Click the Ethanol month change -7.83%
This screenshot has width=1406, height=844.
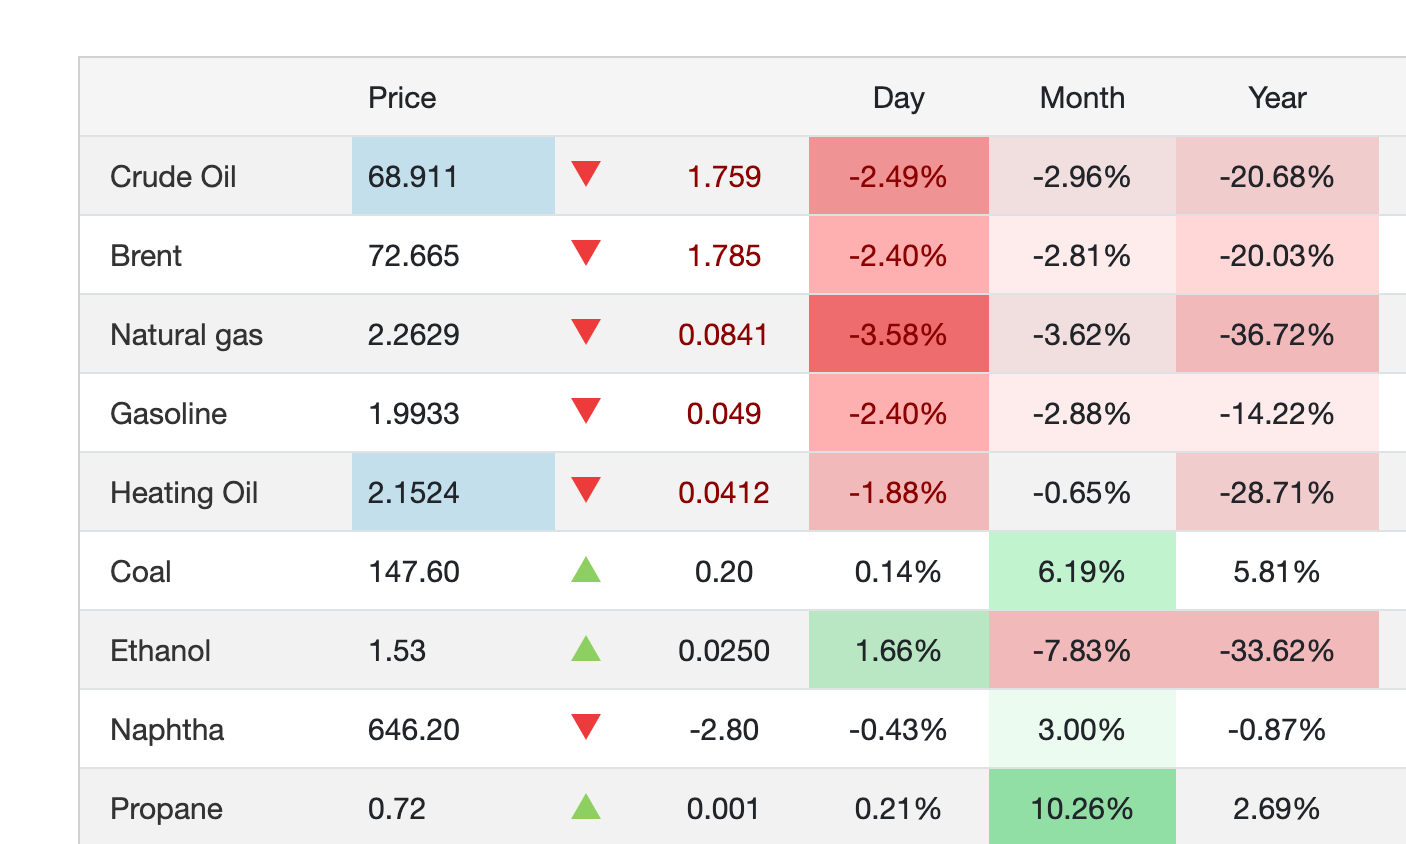[1082, 651]
